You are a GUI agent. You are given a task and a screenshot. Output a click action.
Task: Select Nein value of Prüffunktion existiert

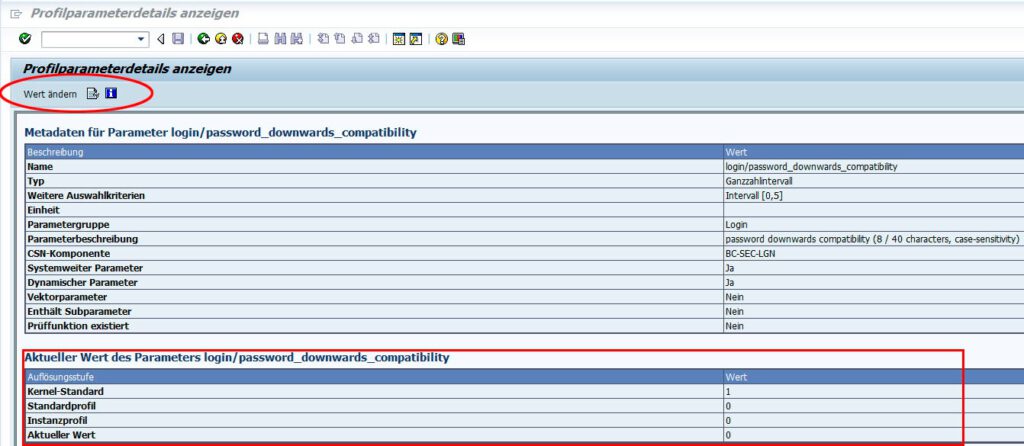click(734, 326)
